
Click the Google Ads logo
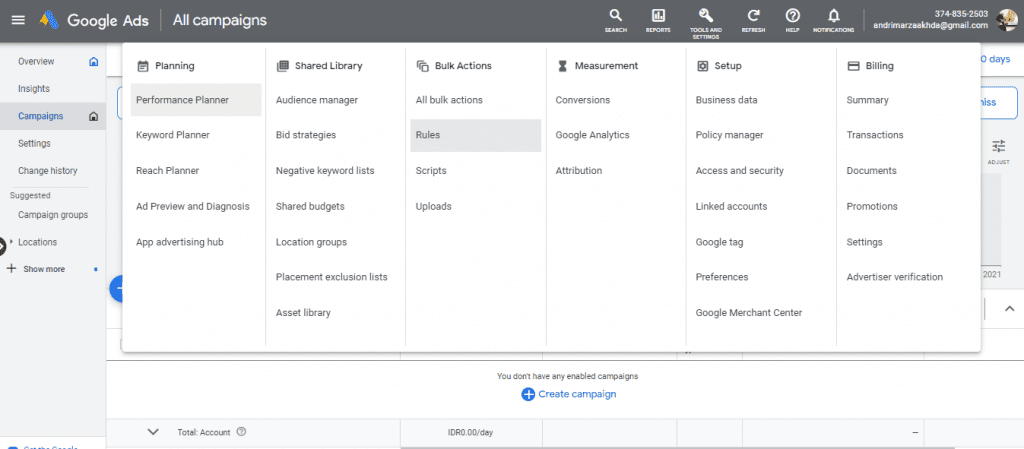[50, 20]
